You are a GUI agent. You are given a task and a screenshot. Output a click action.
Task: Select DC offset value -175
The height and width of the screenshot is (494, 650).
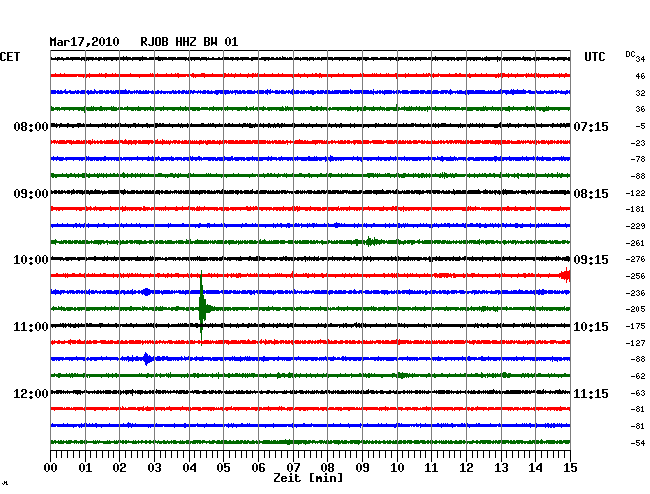click(635, 326)
